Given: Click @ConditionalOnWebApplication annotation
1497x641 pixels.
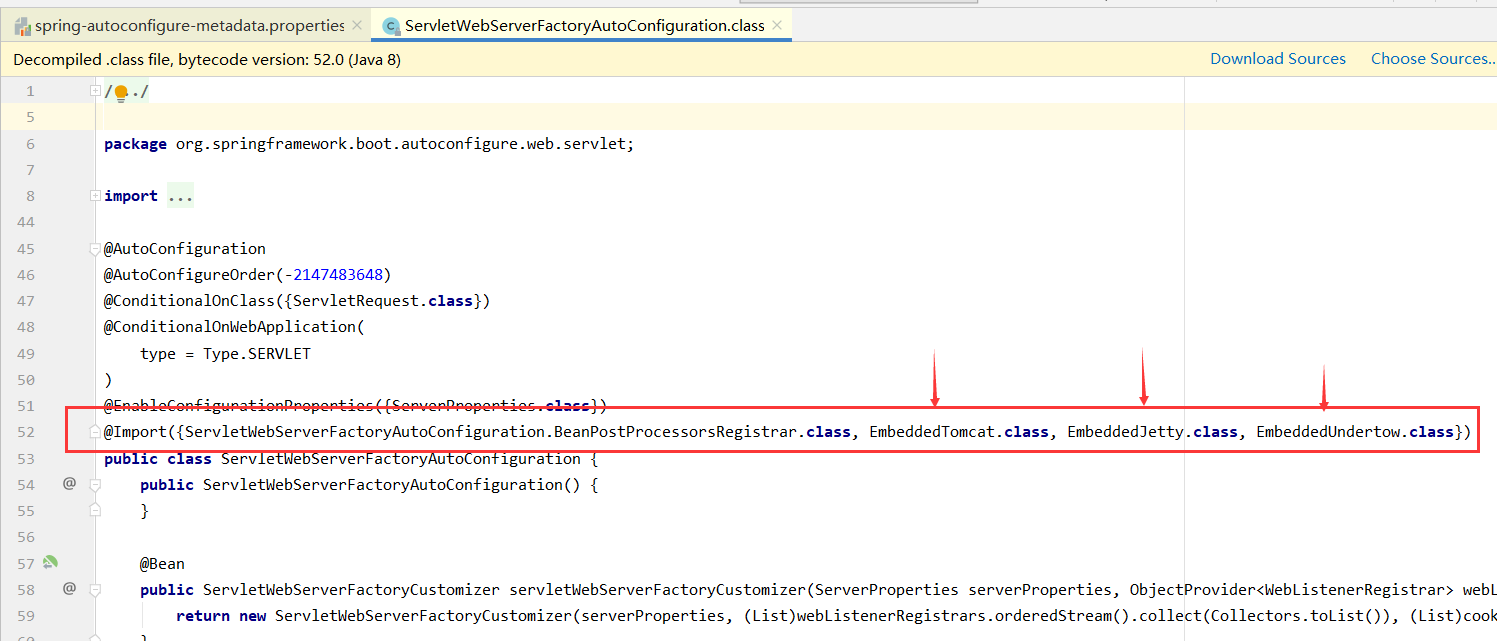Looking at the screenshot, I should tap(230, 326).
